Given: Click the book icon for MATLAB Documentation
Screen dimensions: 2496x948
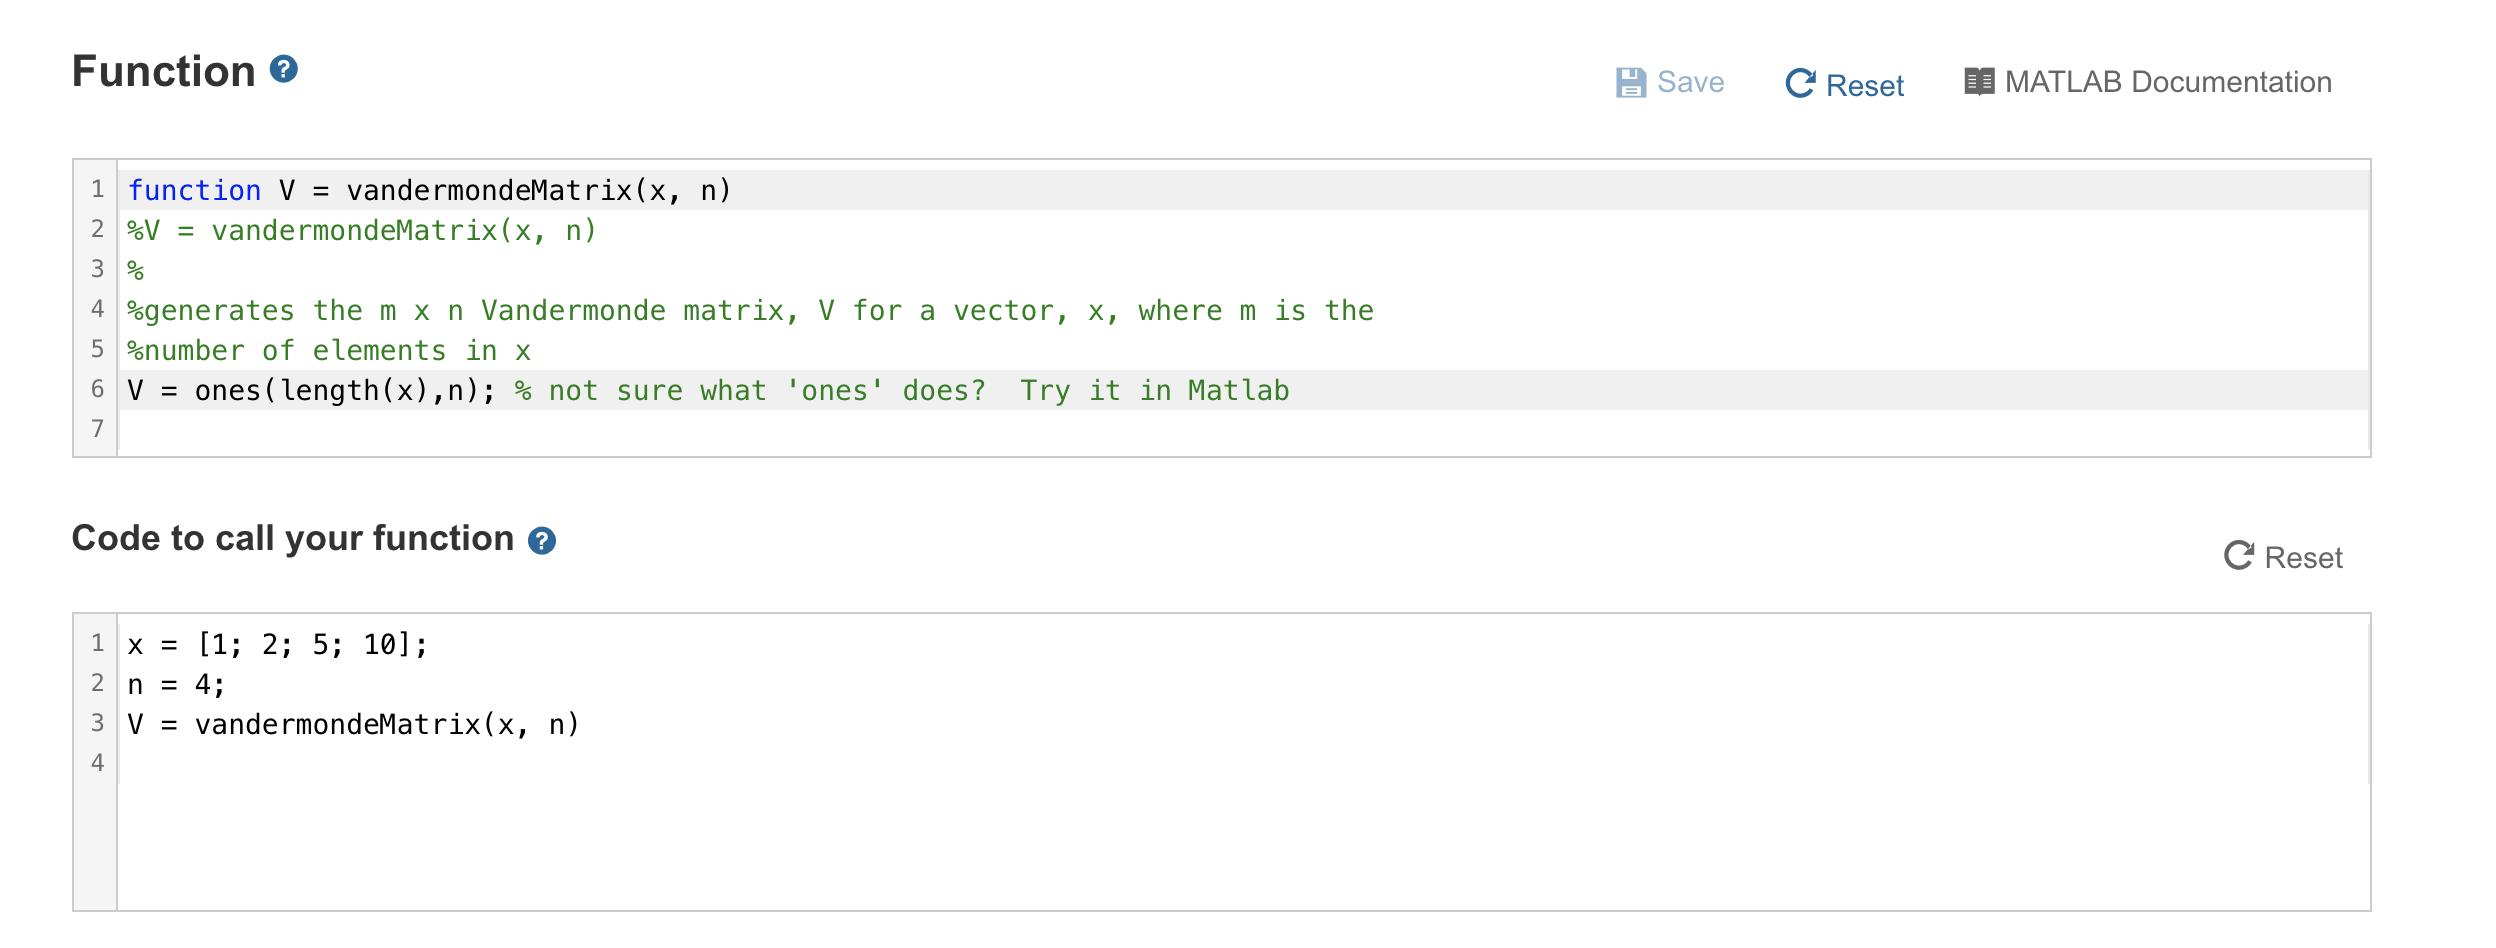Looking at the screenshot, I should point(1979,82).
